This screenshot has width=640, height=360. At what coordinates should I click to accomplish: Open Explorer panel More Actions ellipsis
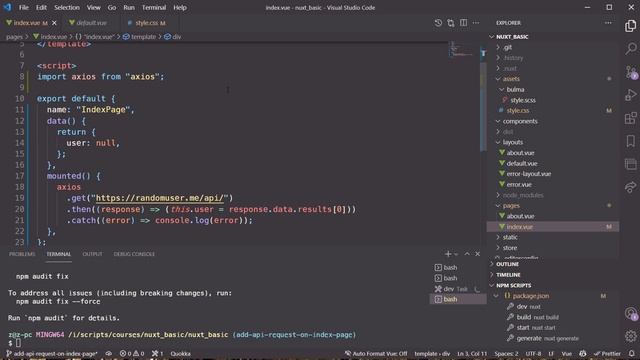608,23
